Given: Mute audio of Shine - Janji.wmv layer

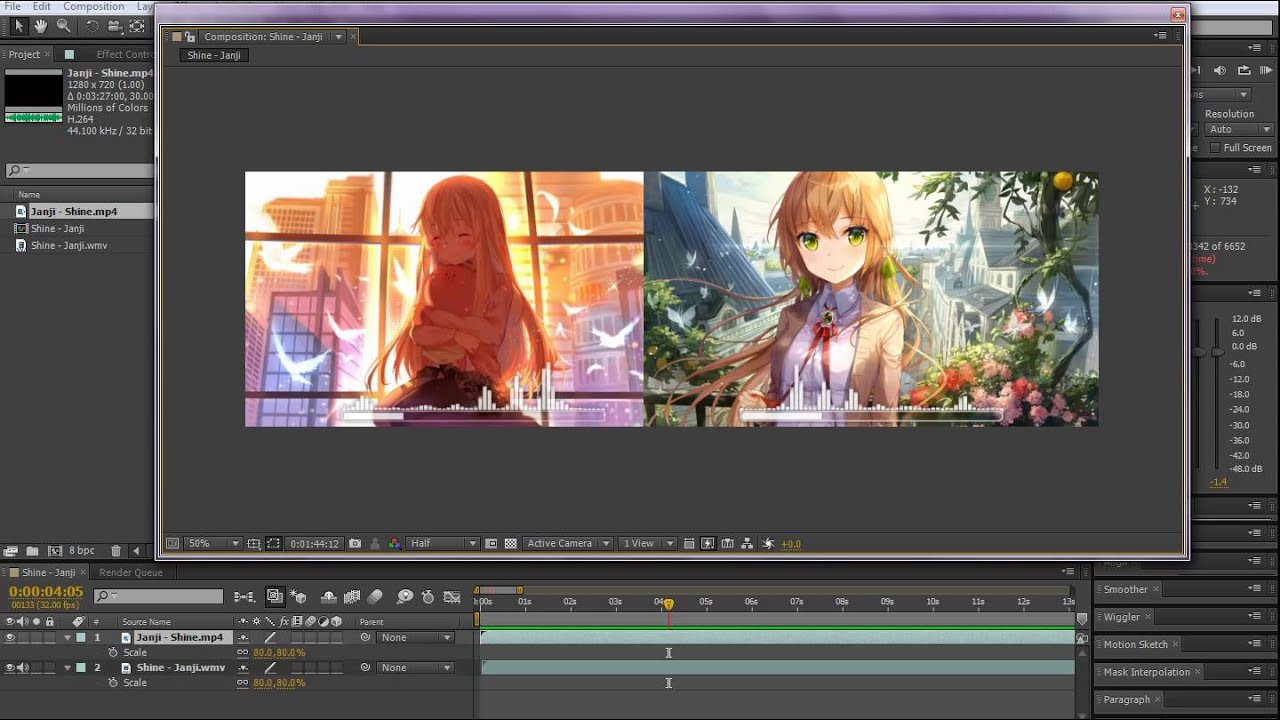Looking at the screenshot, I should (23, 667).
